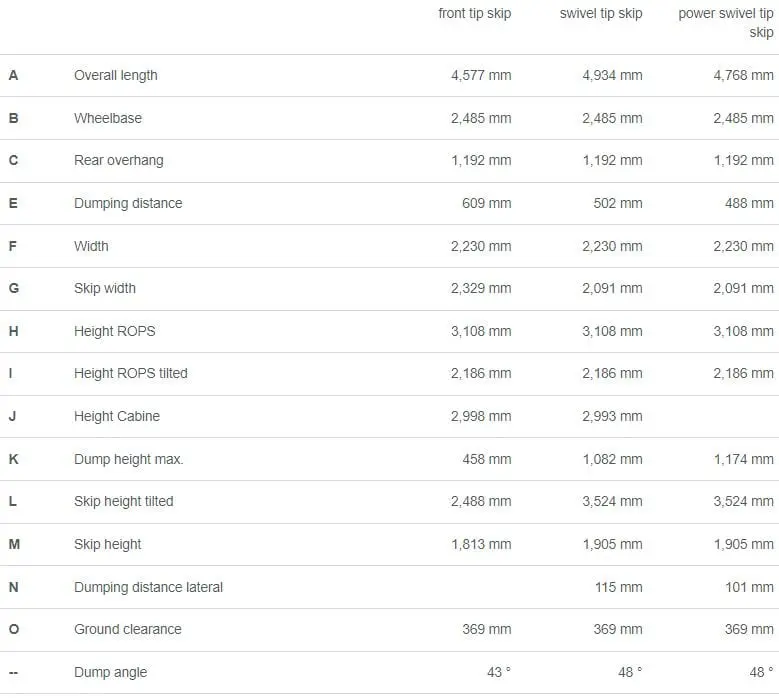The image size is (779, 698).
Task: Select the 609 mm dumping distance value
Action: point(486,203)
